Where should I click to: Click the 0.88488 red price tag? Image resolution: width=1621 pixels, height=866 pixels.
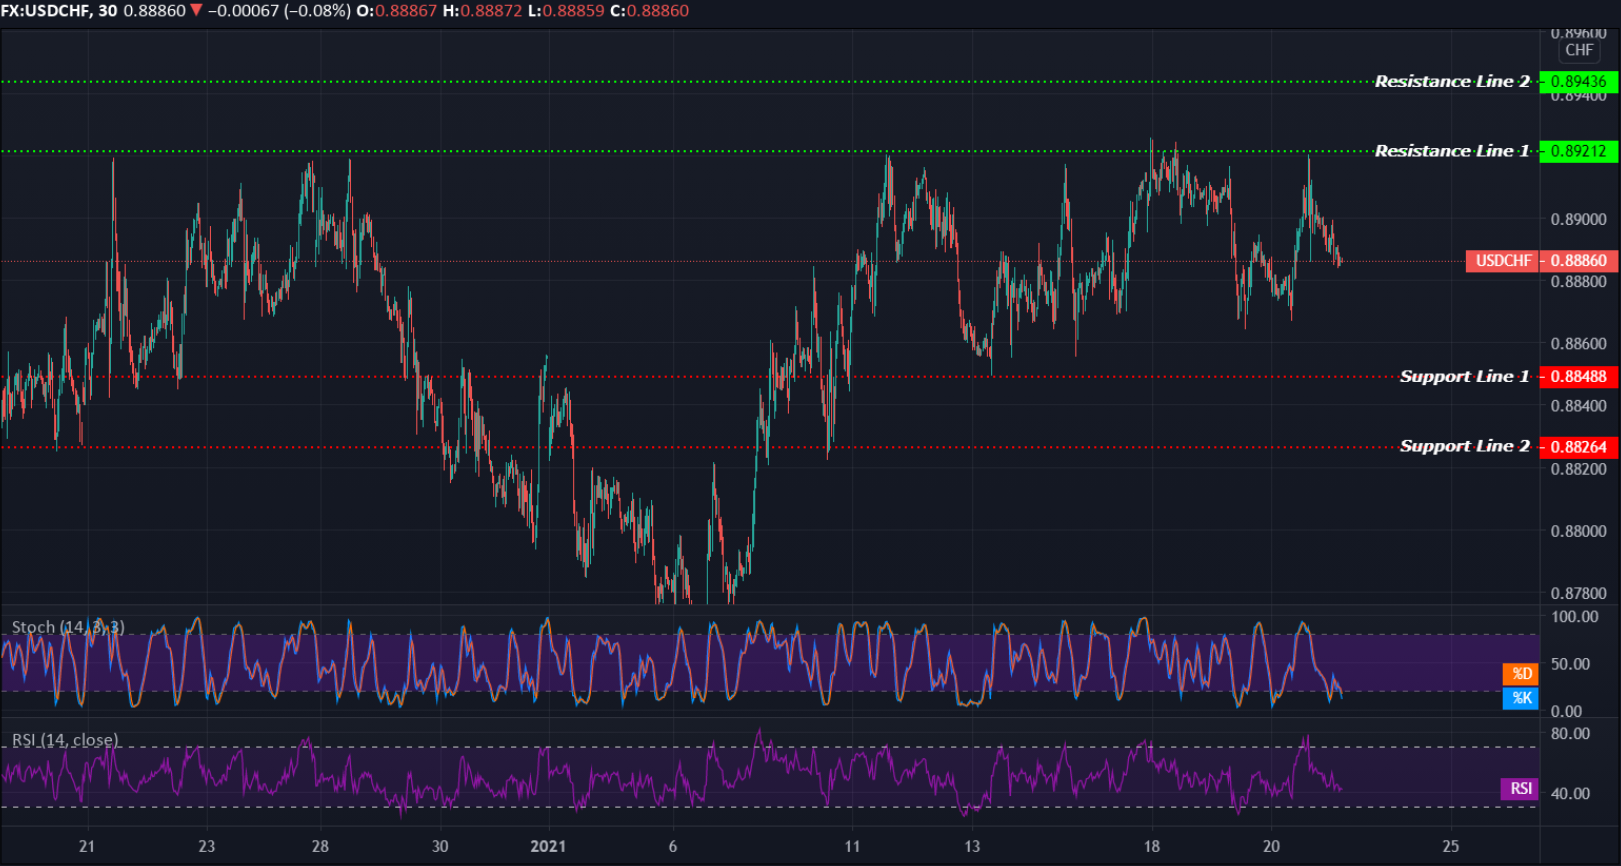(x=1579, y=377)
